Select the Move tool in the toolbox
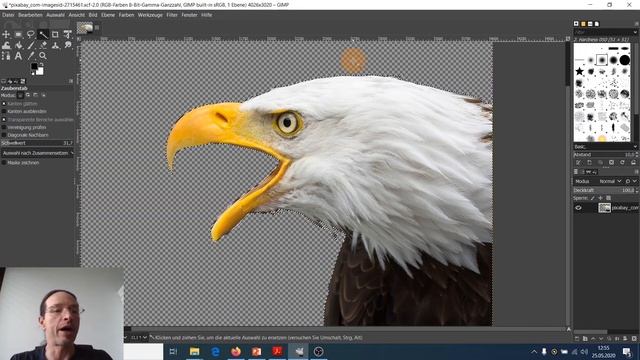Viewport: 640px width, 360px height. click(6, 35)
